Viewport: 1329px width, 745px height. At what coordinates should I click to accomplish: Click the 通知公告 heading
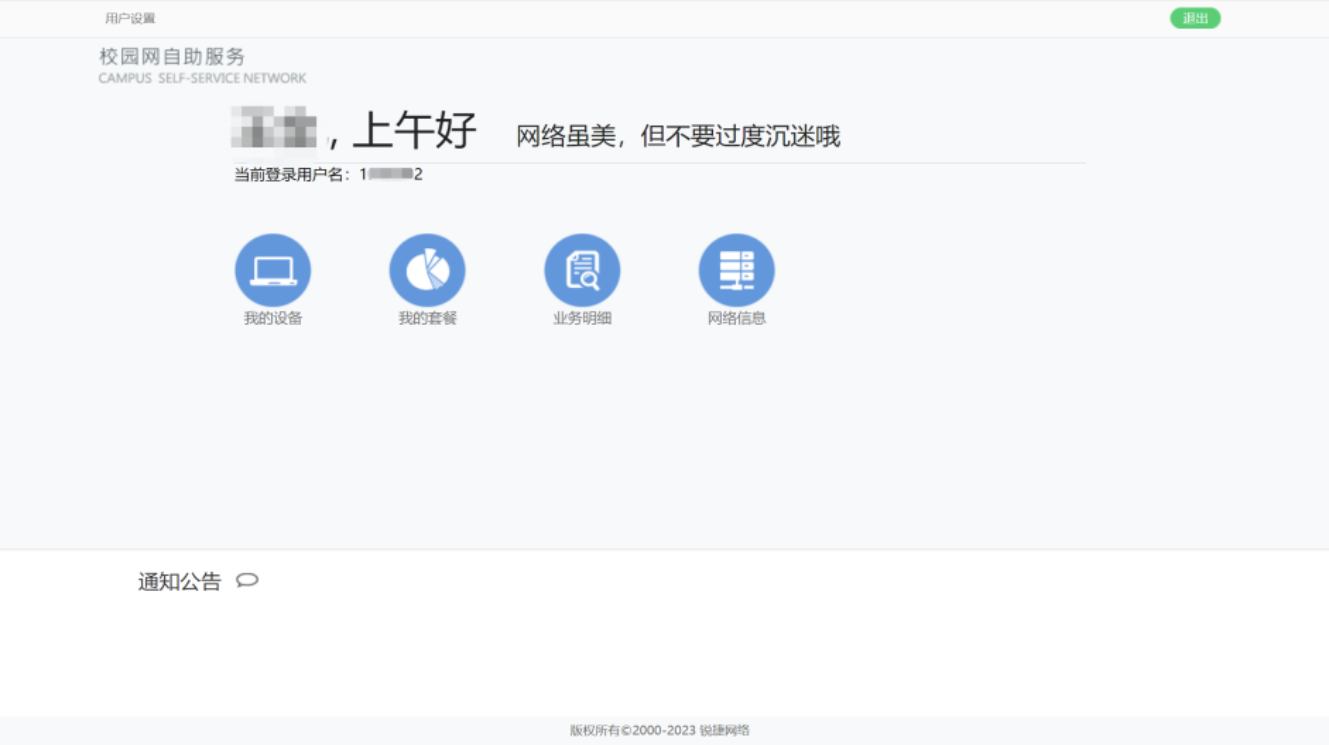pos(179,582)
